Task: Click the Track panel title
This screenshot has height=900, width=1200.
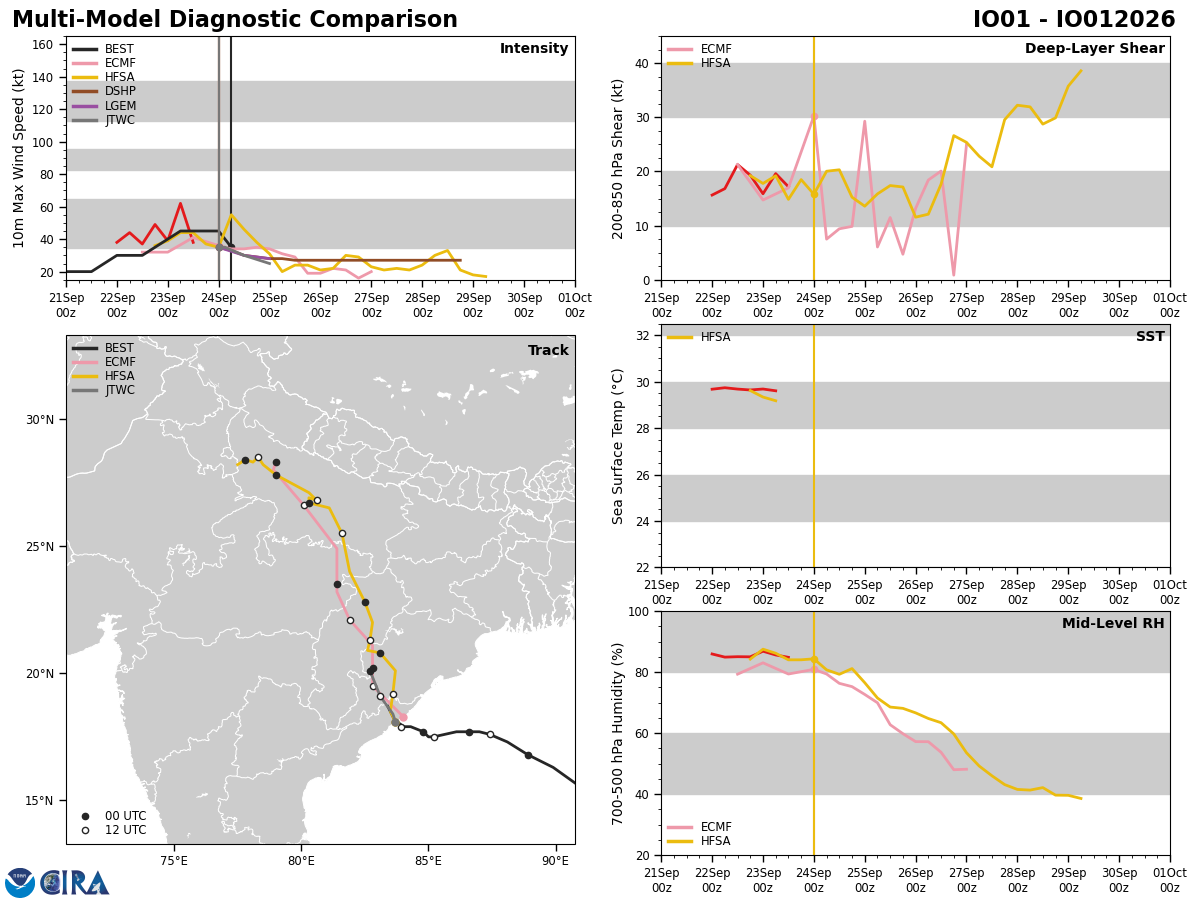Action: tap(548, 351)
